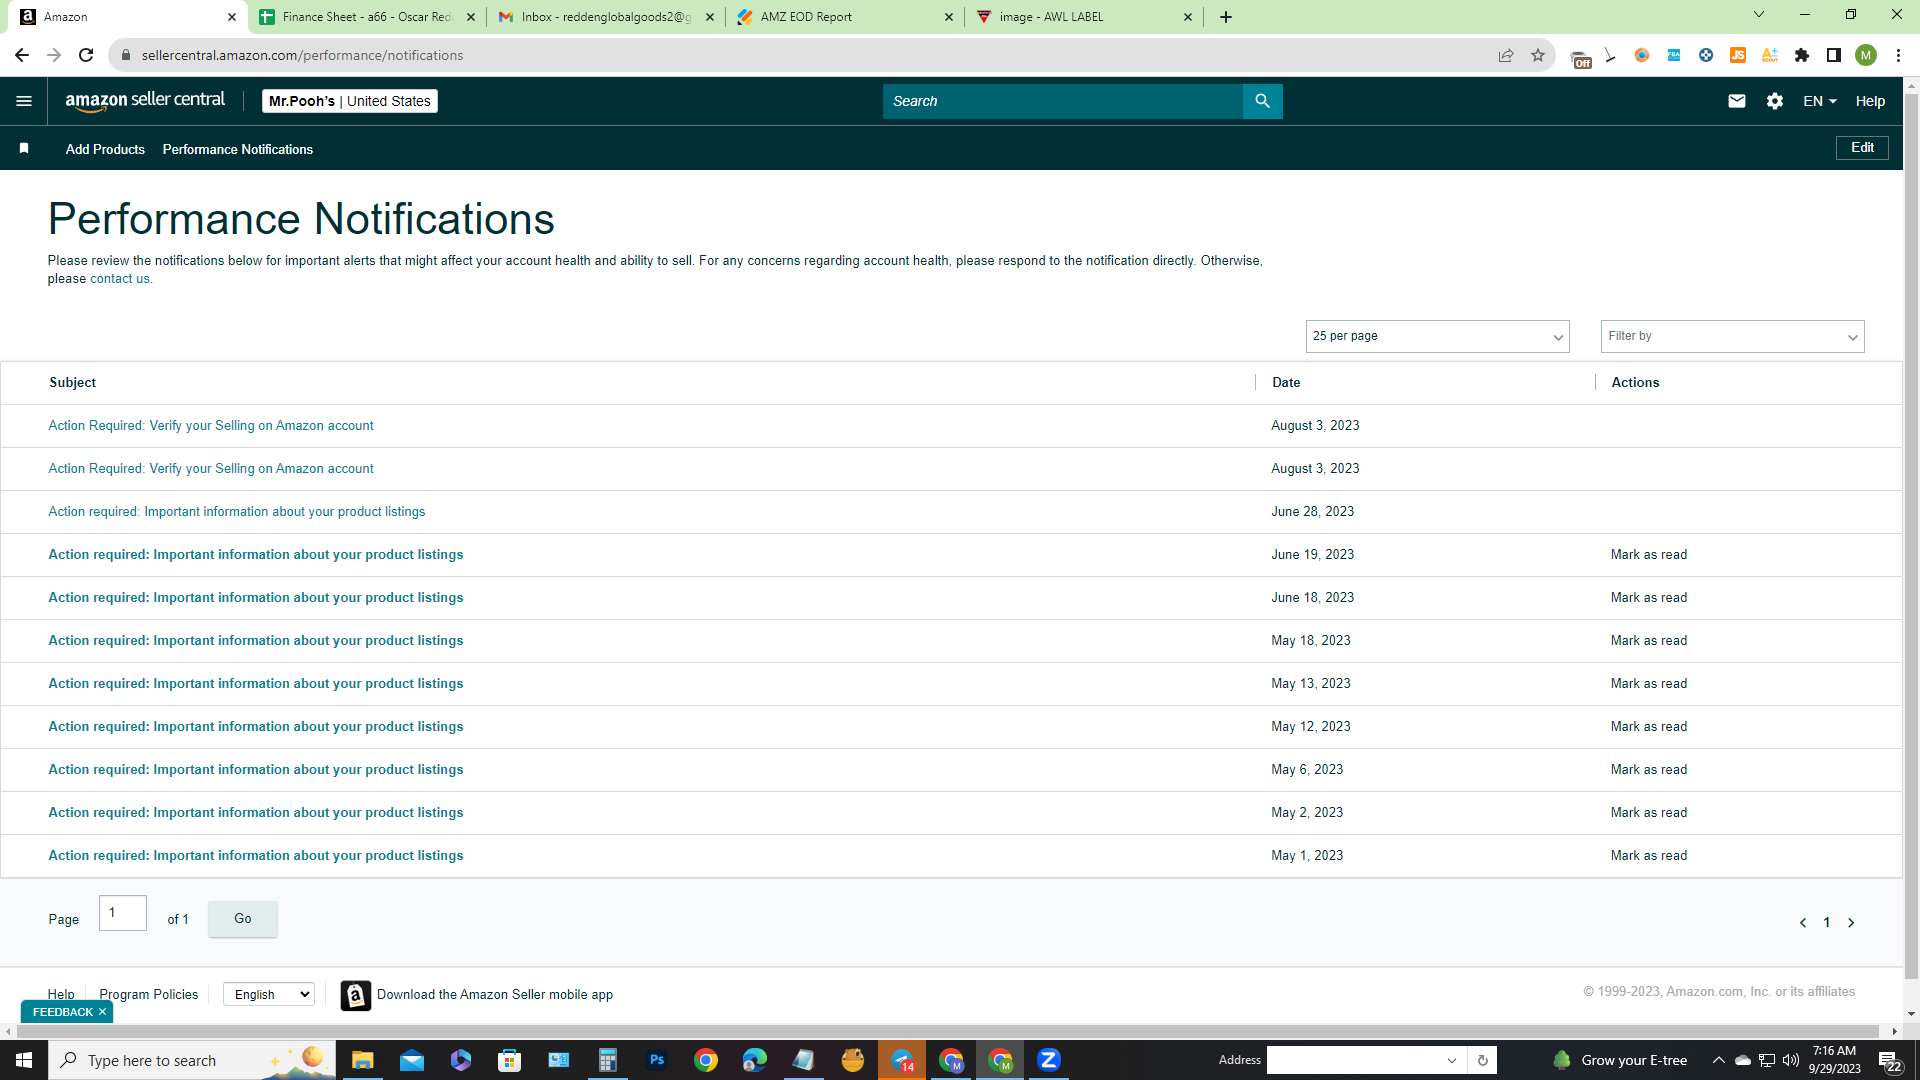Viewport: 1920px width, 1080px height.
Task: Go to previous page arrow in pagination
Action: point(1803,923)
